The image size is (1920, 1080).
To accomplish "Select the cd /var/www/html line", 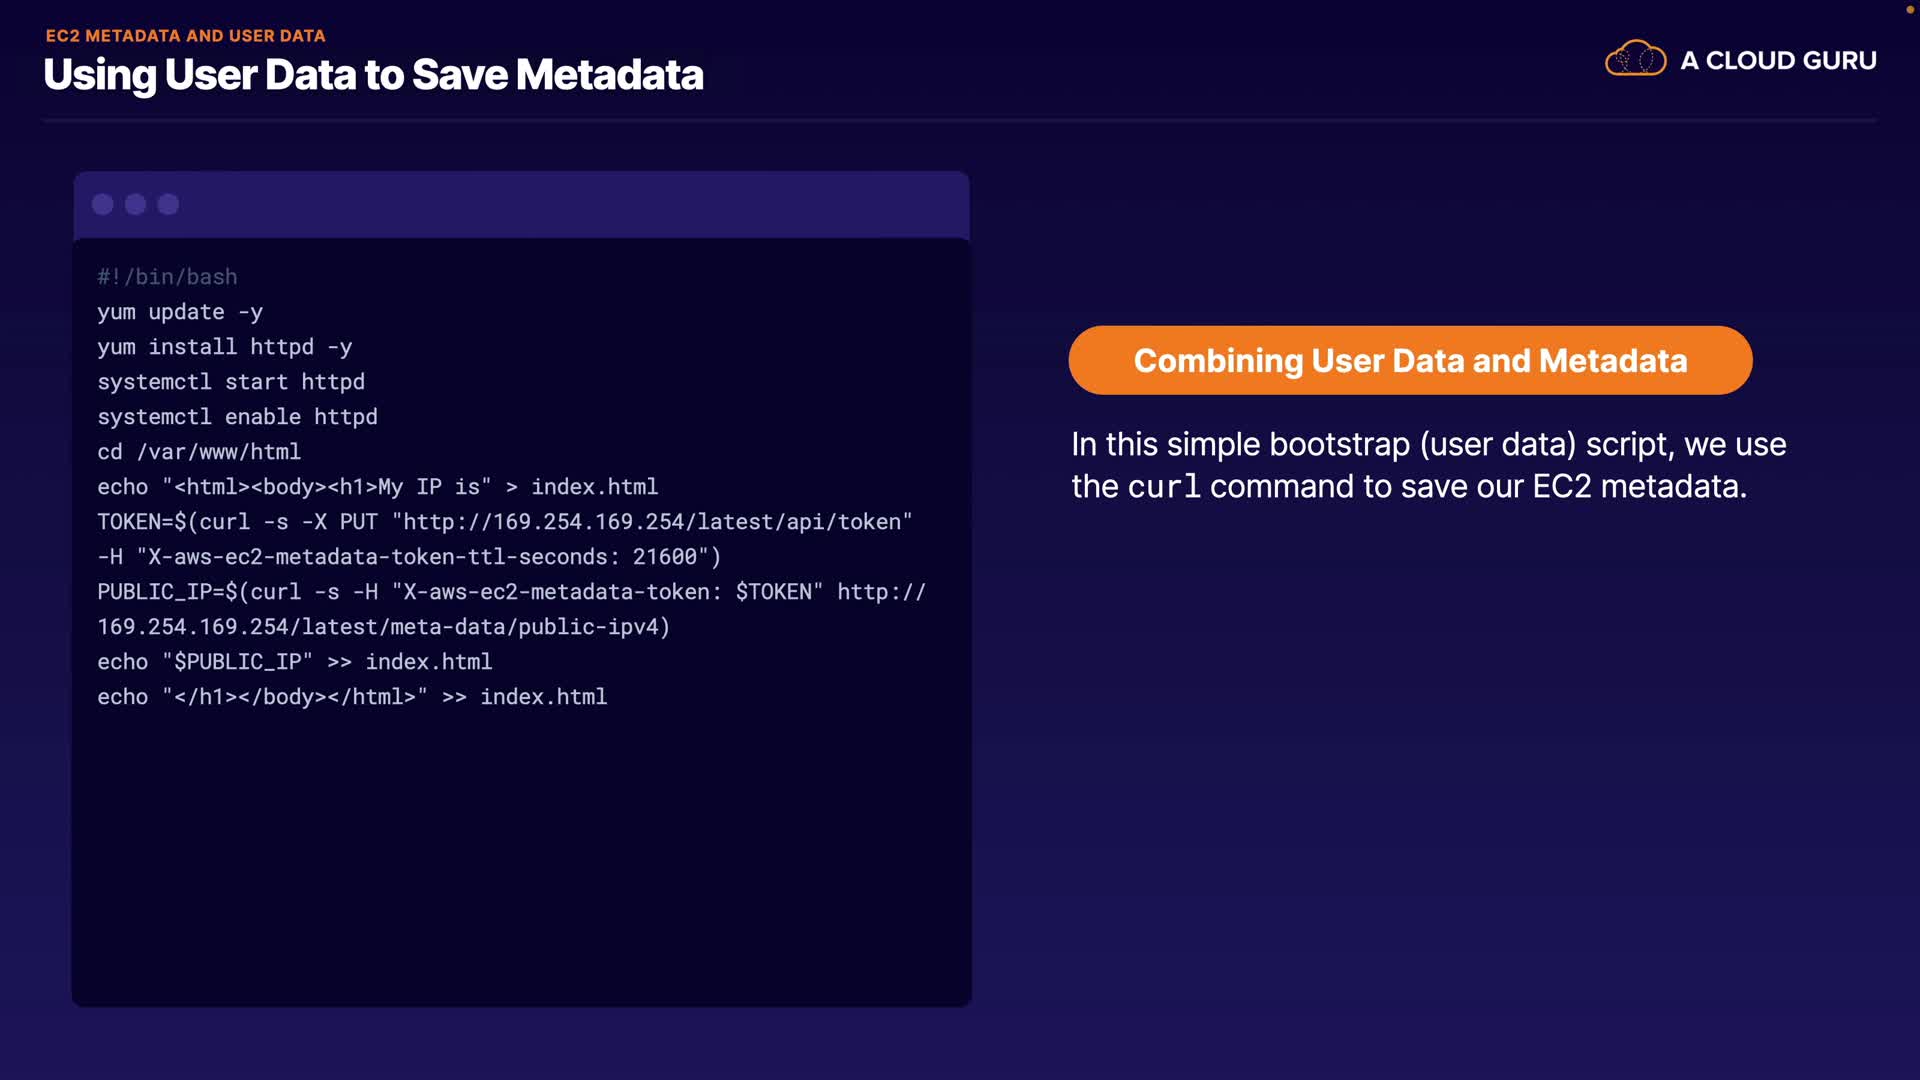I will pyautogui.click(x=199, y=452).
